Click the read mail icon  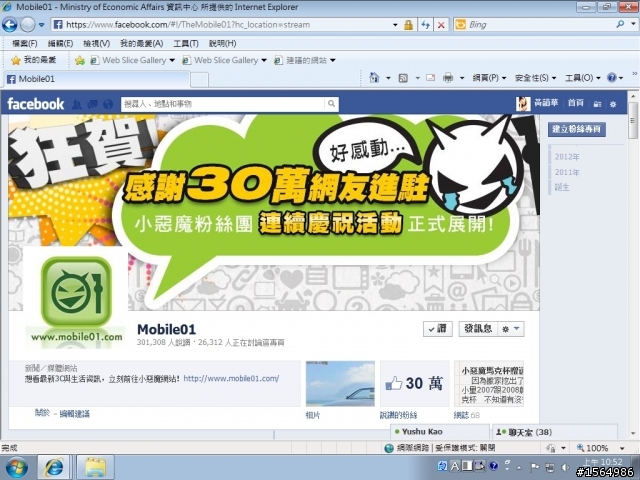pyautogui.click(x=430, y=77)
